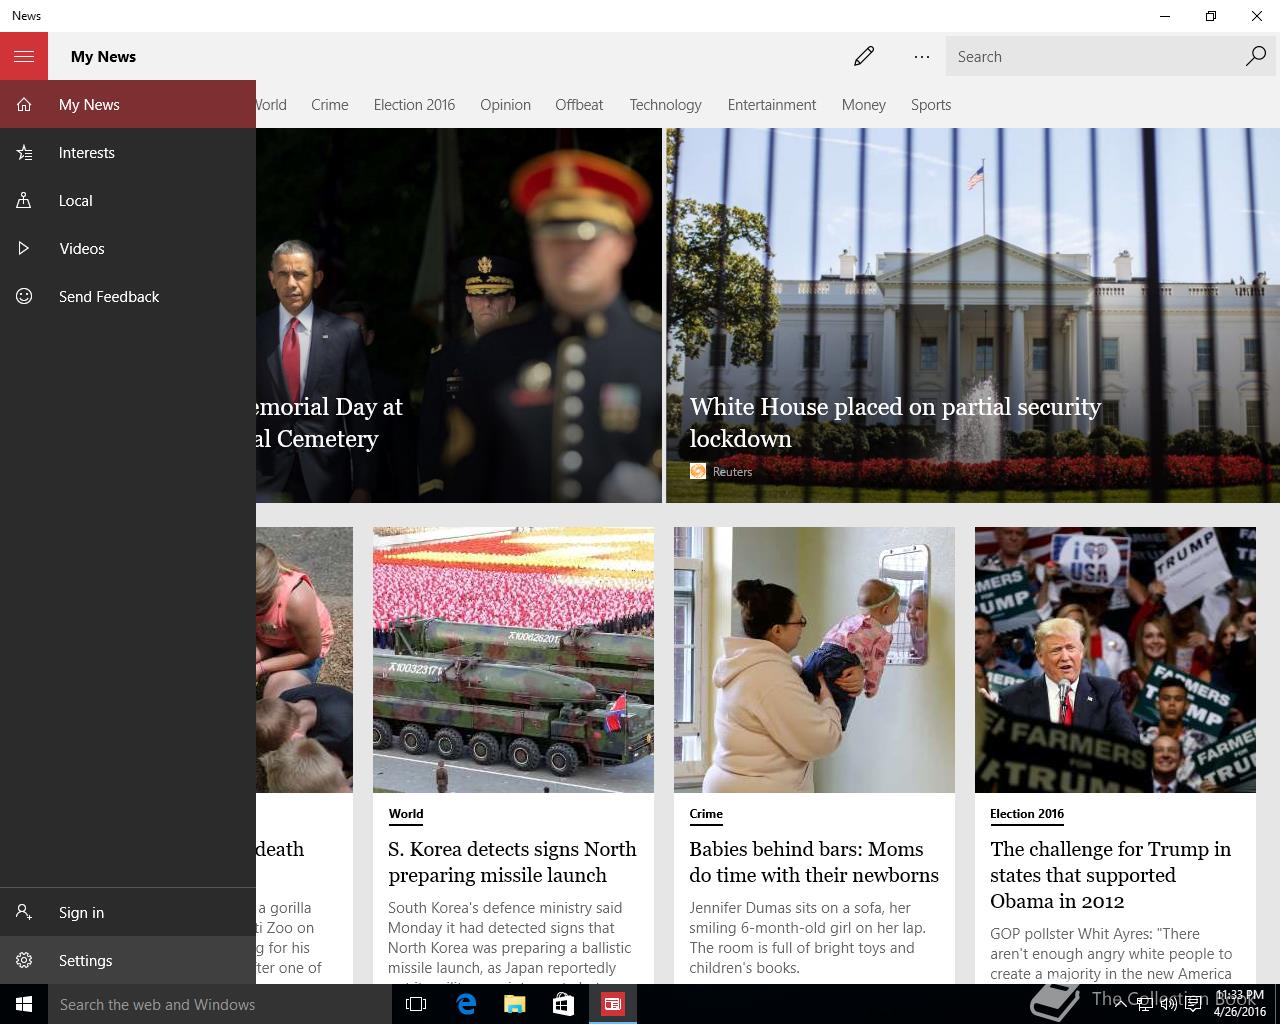
Task: Open The challenge for Trump headline
Action: click(x=1110, y=874)
